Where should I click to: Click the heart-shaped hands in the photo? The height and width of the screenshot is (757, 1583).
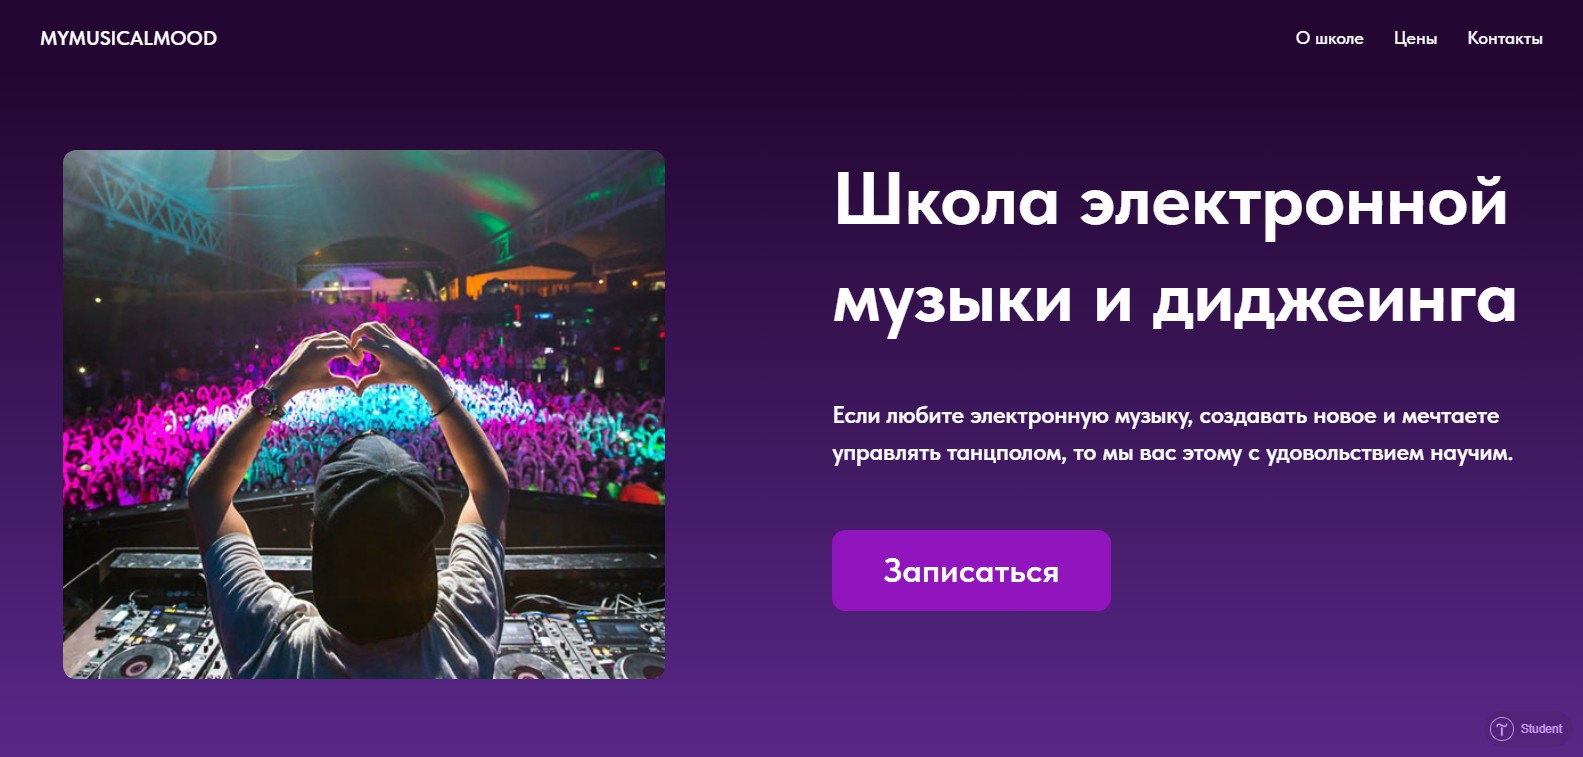(x=355, y=360)
